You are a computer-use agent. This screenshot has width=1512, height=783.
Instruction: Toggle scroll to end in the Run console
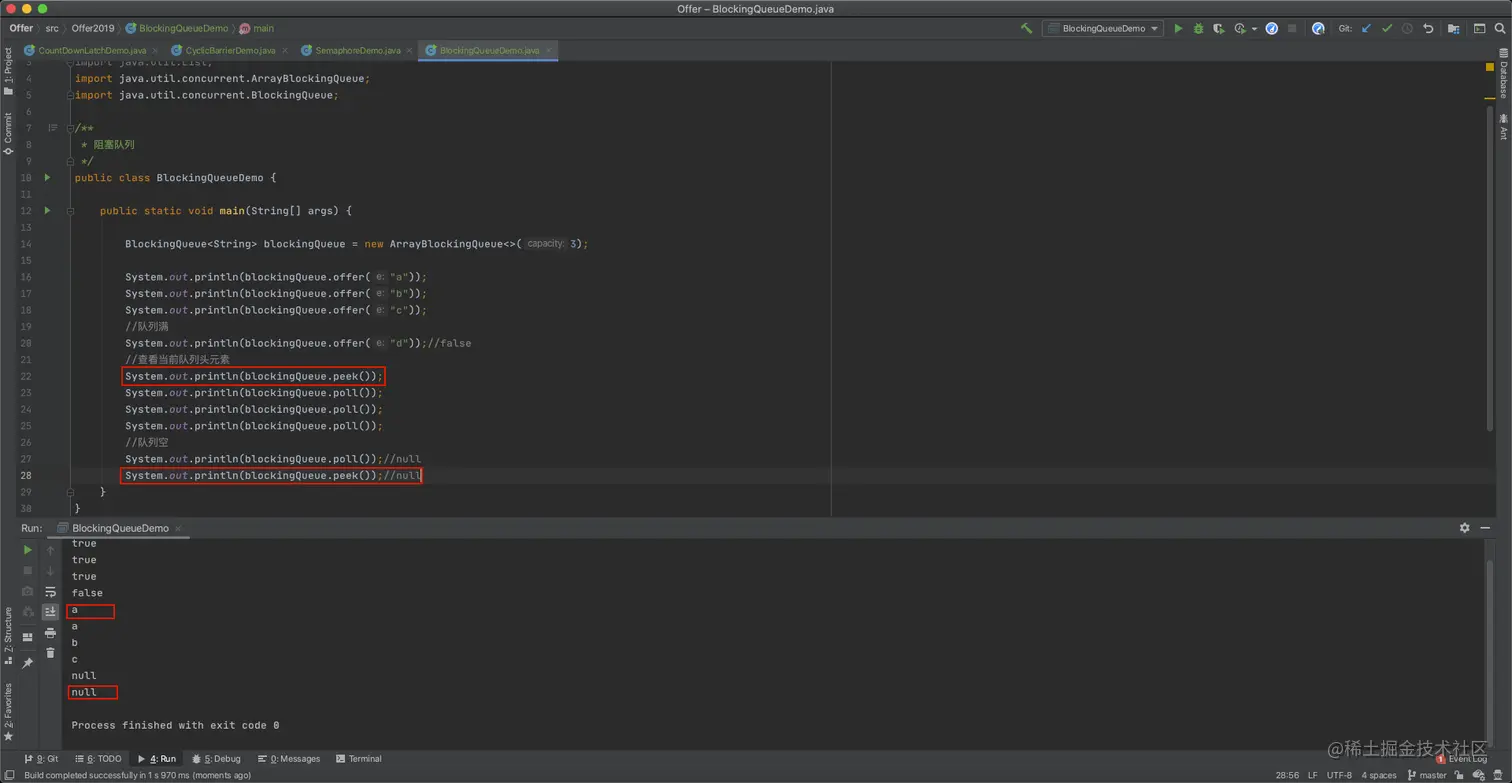[x=50, y=612]
